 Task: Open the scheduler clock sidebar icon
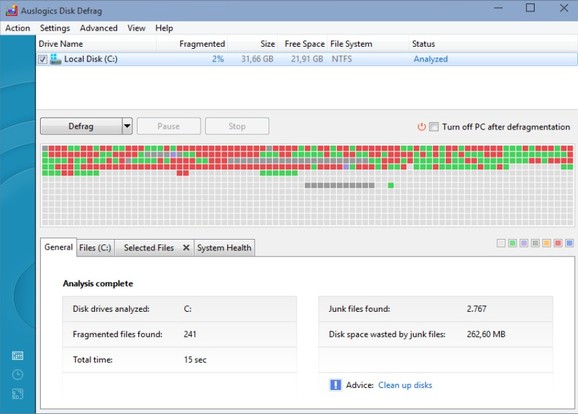pyautogui.click(x=17, y=375)
